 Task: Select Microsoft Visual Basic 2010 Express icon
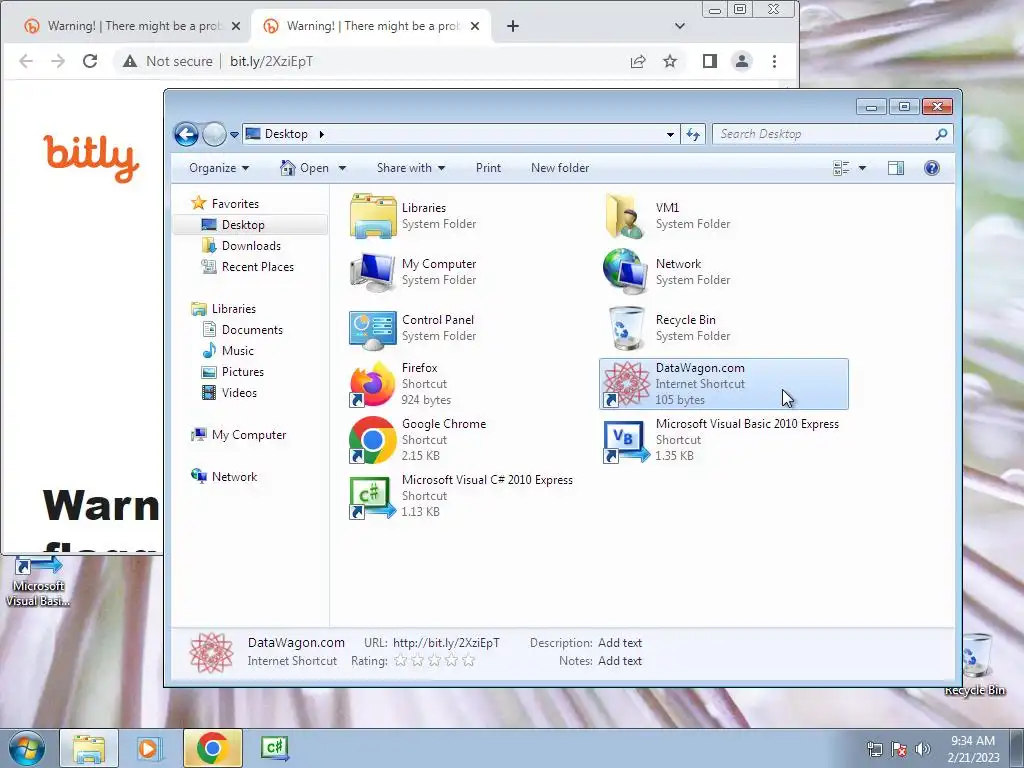coord(626,440)
